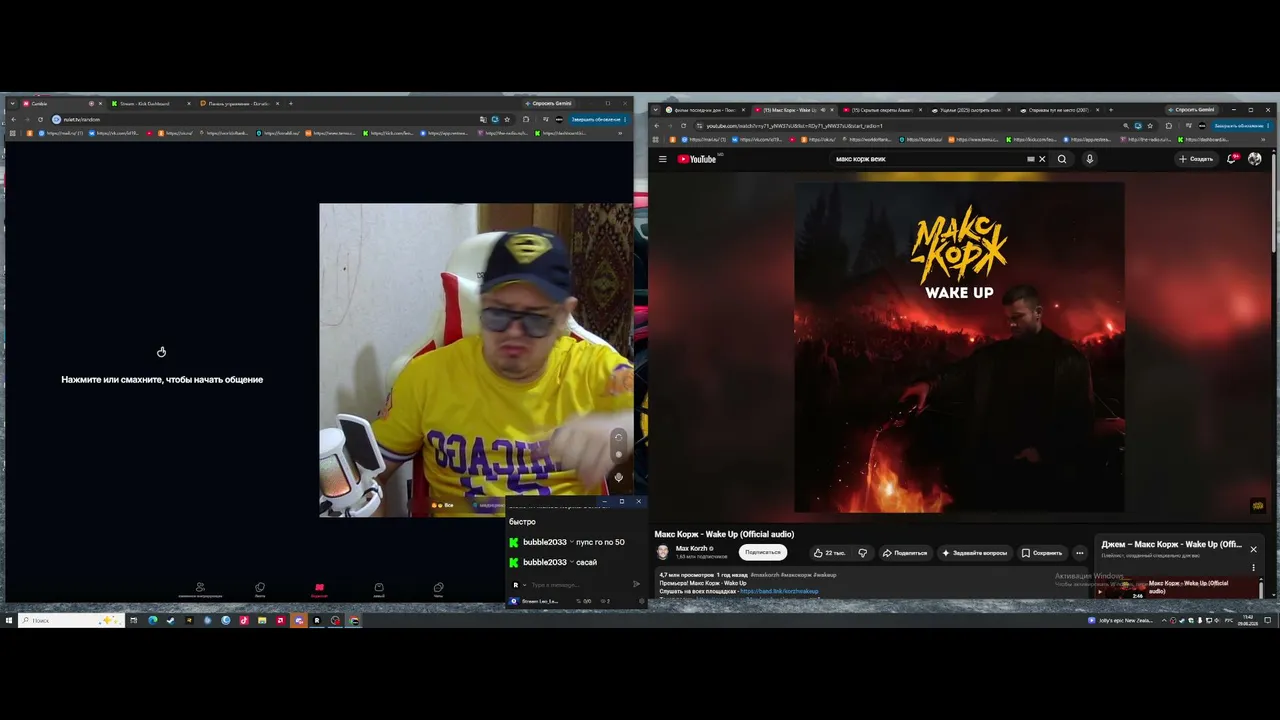Switch to the Ущелье (2025) tab
Viewport: 1280px width, 720px height.
click(968, 110)
